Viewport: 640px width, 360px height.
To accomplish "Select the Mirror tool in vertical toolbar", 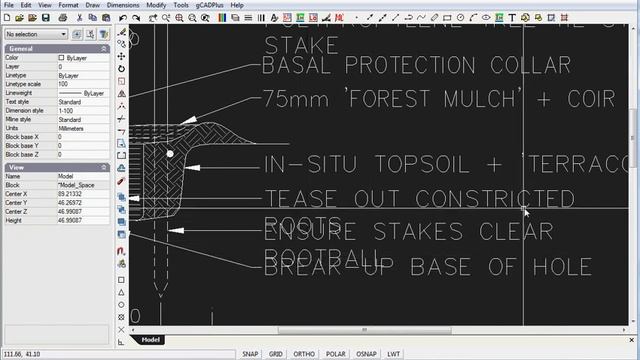I will (121, 93).
